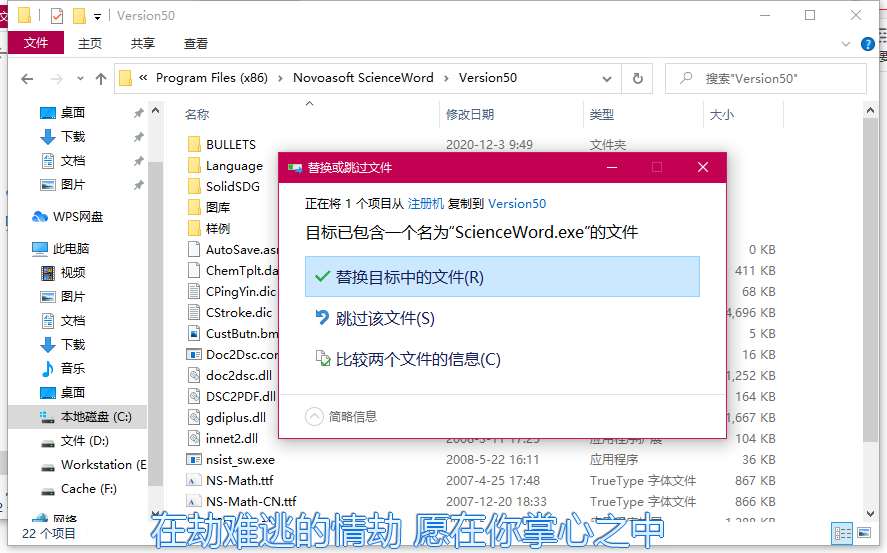Click Novoasoft ScienceWord breadcrumb

click(363, 78)
